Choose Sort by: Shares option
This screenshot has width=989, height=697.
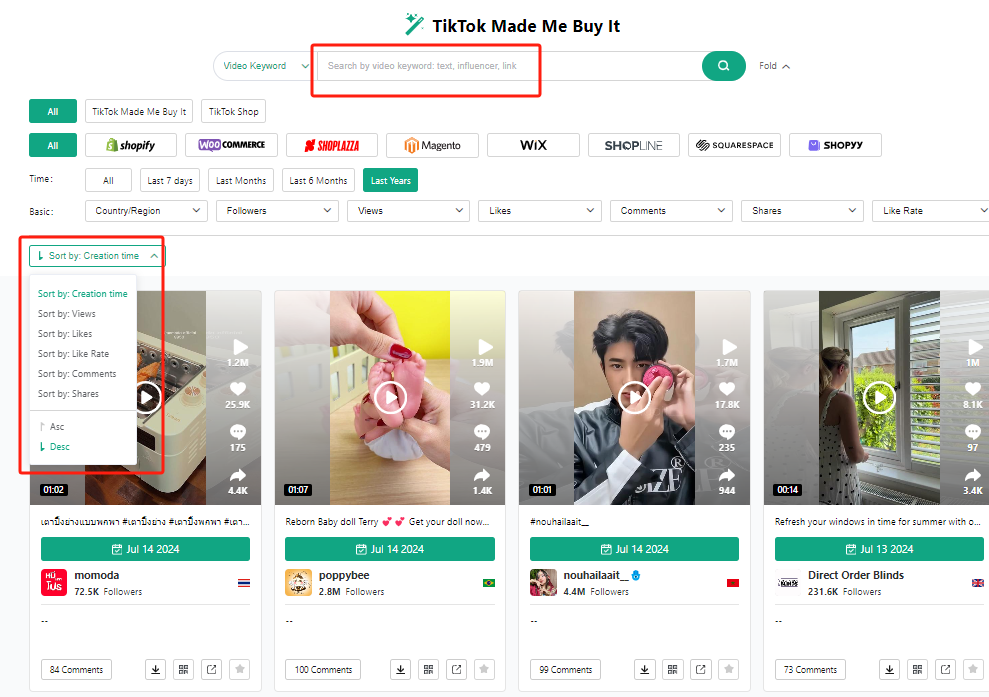click(68, 394)
